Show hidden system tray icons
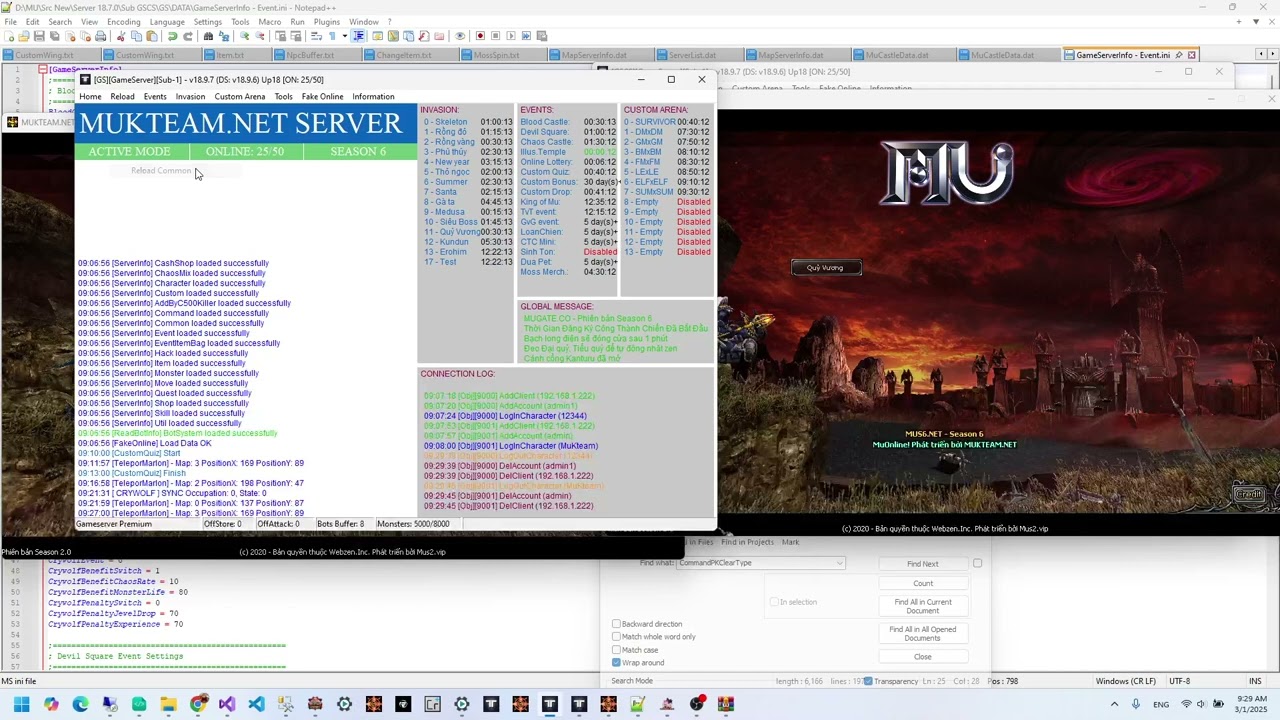The width and height of the screenshot is (1280, 720). point(1117,704)
